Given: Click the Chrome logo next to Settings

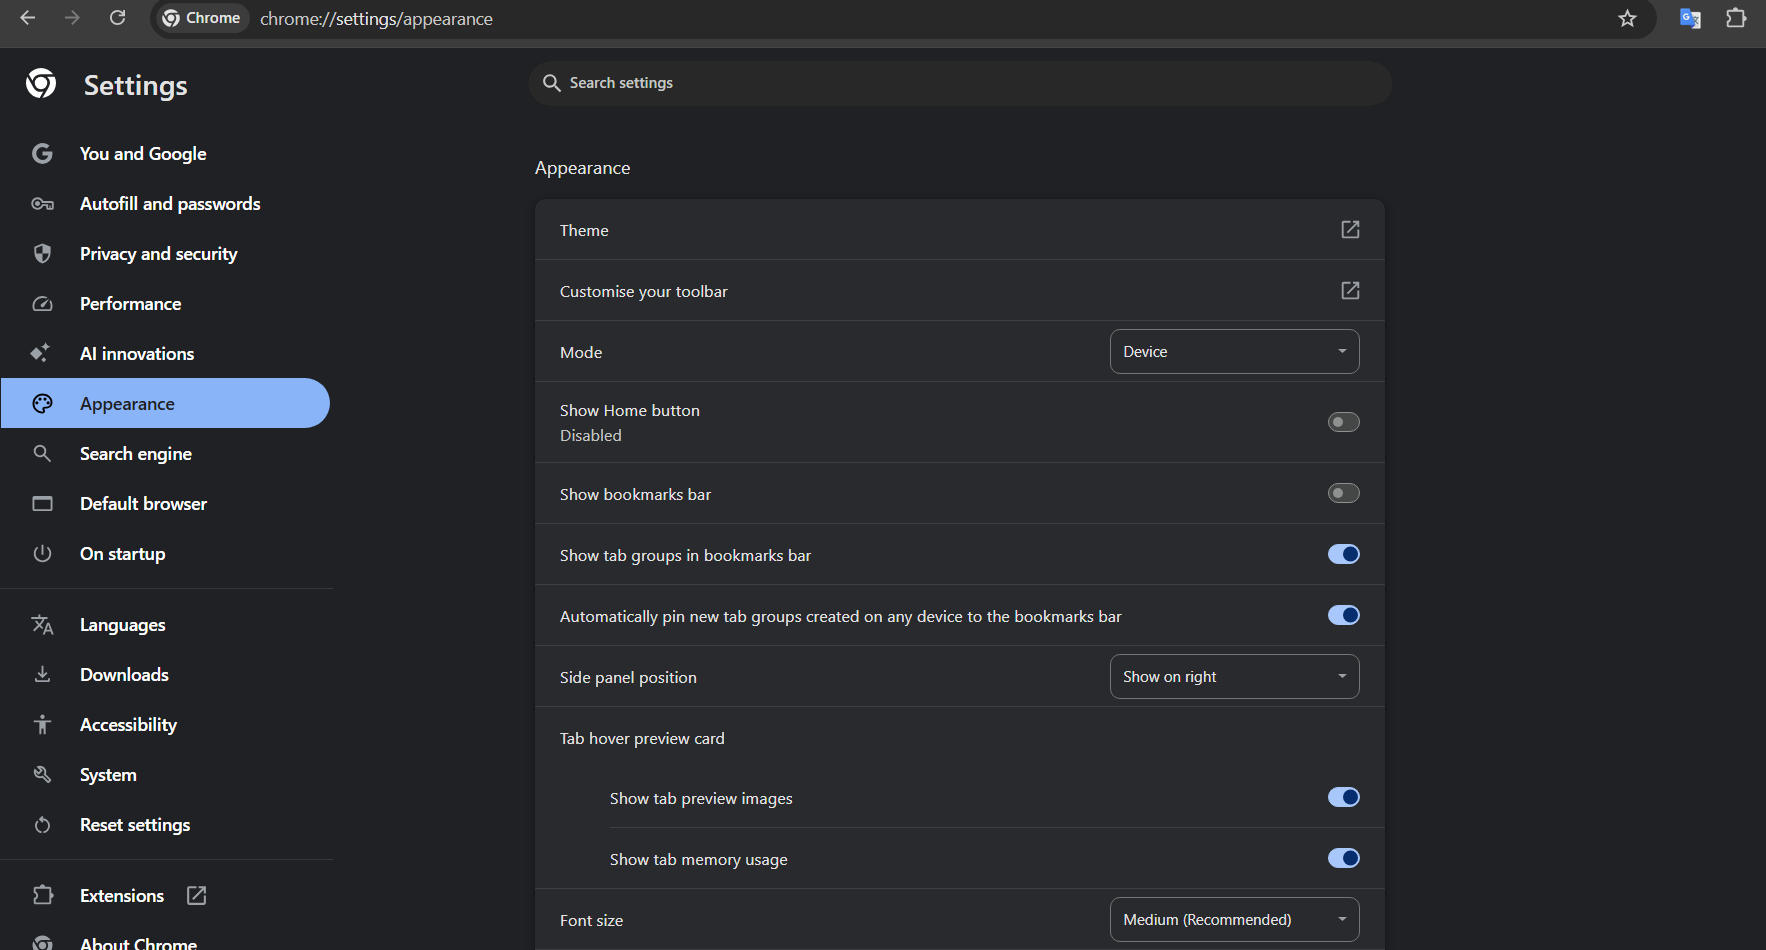Looking at the screenshot, I should [41, 84].
